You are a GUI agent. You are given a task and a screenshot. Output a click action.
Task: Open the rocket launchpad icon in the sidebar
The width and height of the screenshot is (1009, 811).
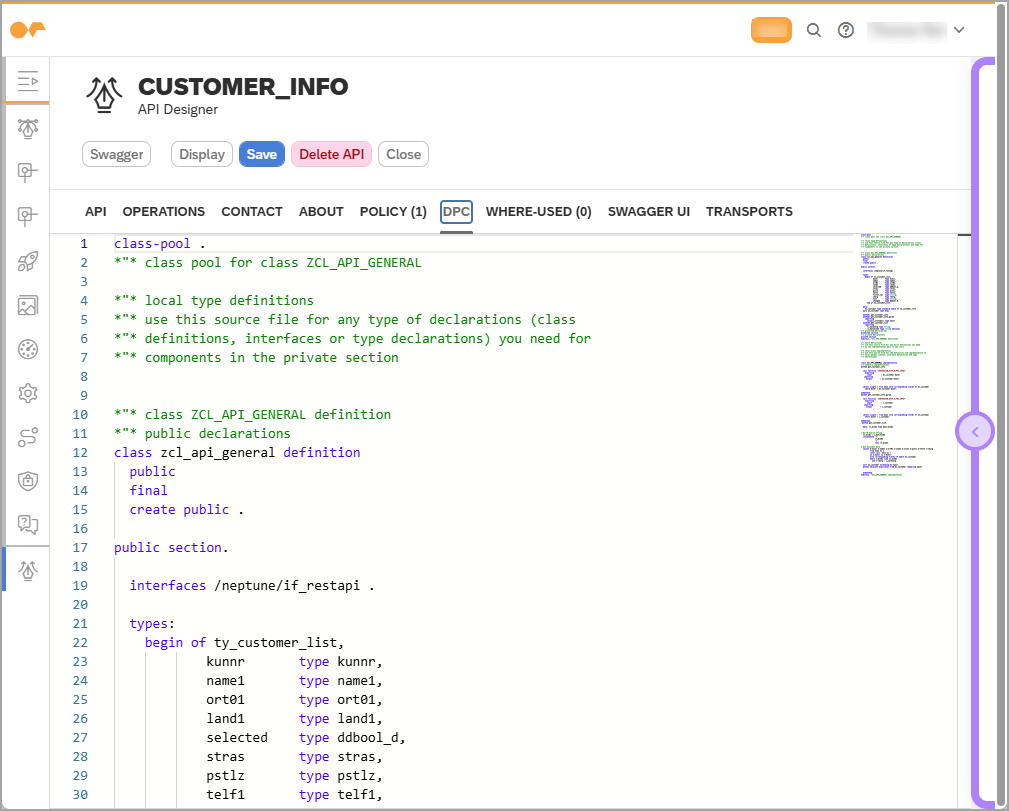click(27, 261)
